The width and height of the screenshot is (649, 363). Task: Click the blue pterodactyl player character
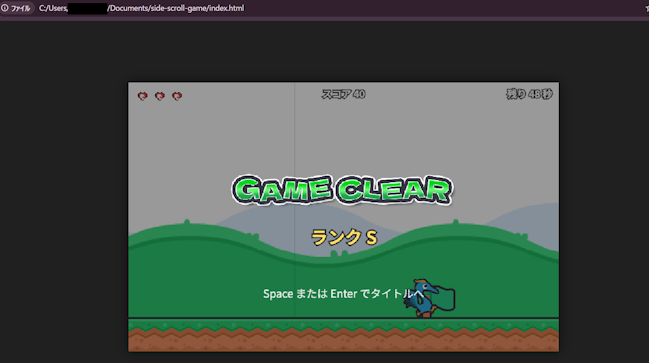pyautogui.click(x=420, y=298)
